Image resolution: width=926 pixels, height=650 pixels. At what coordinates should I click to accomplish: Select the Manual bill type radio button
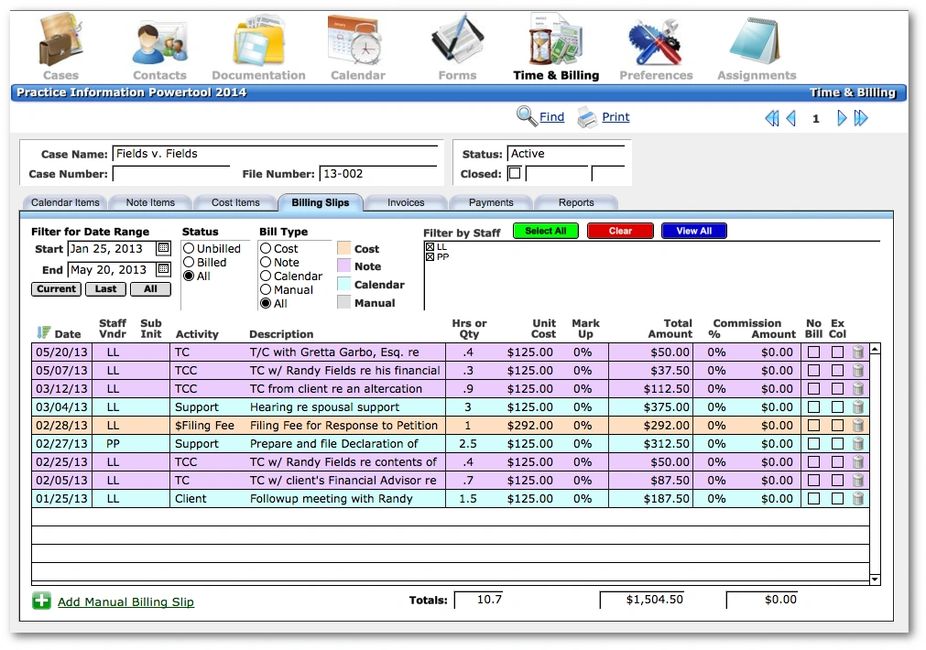(266, 289)
